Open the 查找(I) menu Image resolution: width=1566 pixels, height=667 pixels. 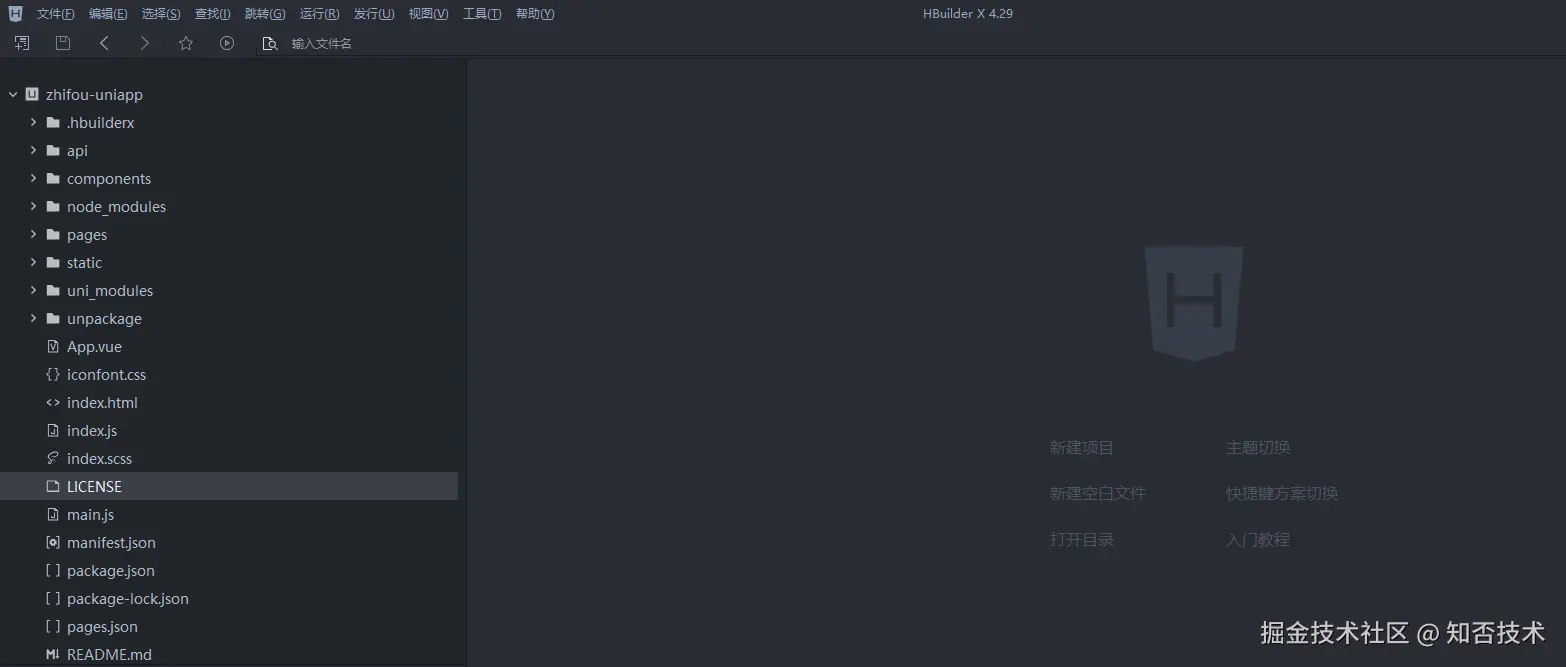point(212,14)
